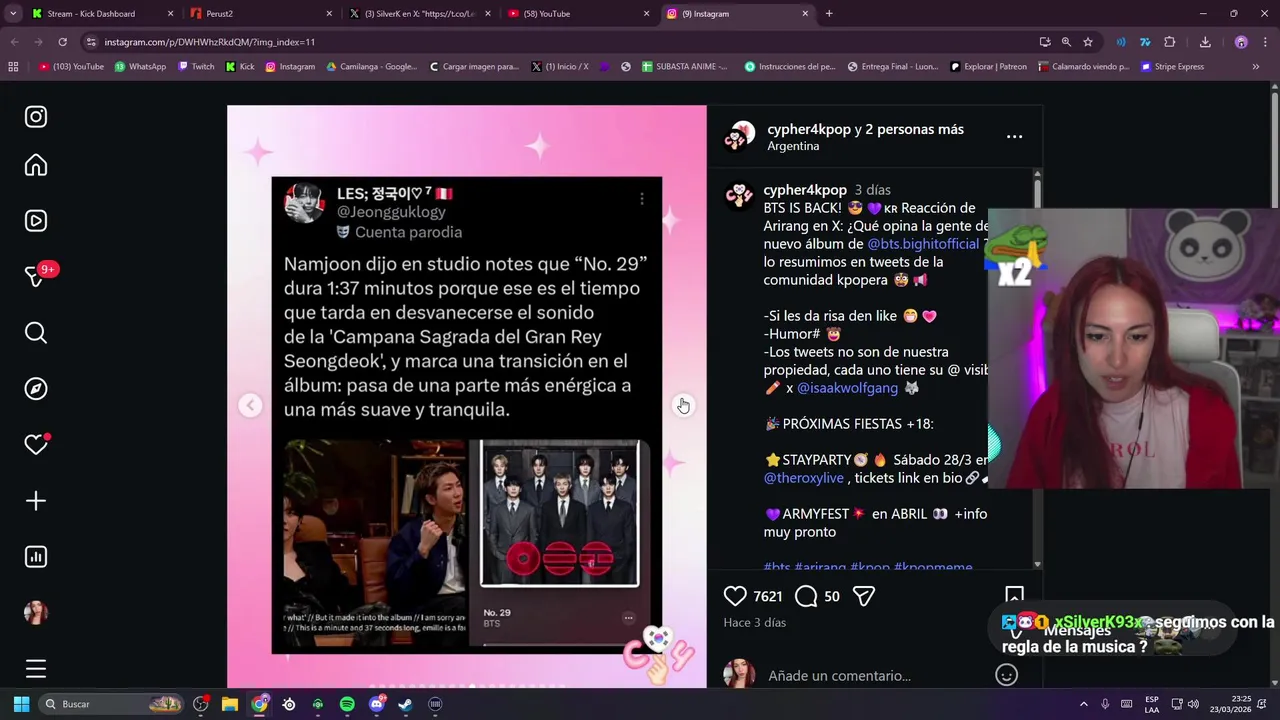The width and height of the screenshot is (1280, 720).
Task: Save the post with bookmark icon
Action: (x=1014, y=594)
